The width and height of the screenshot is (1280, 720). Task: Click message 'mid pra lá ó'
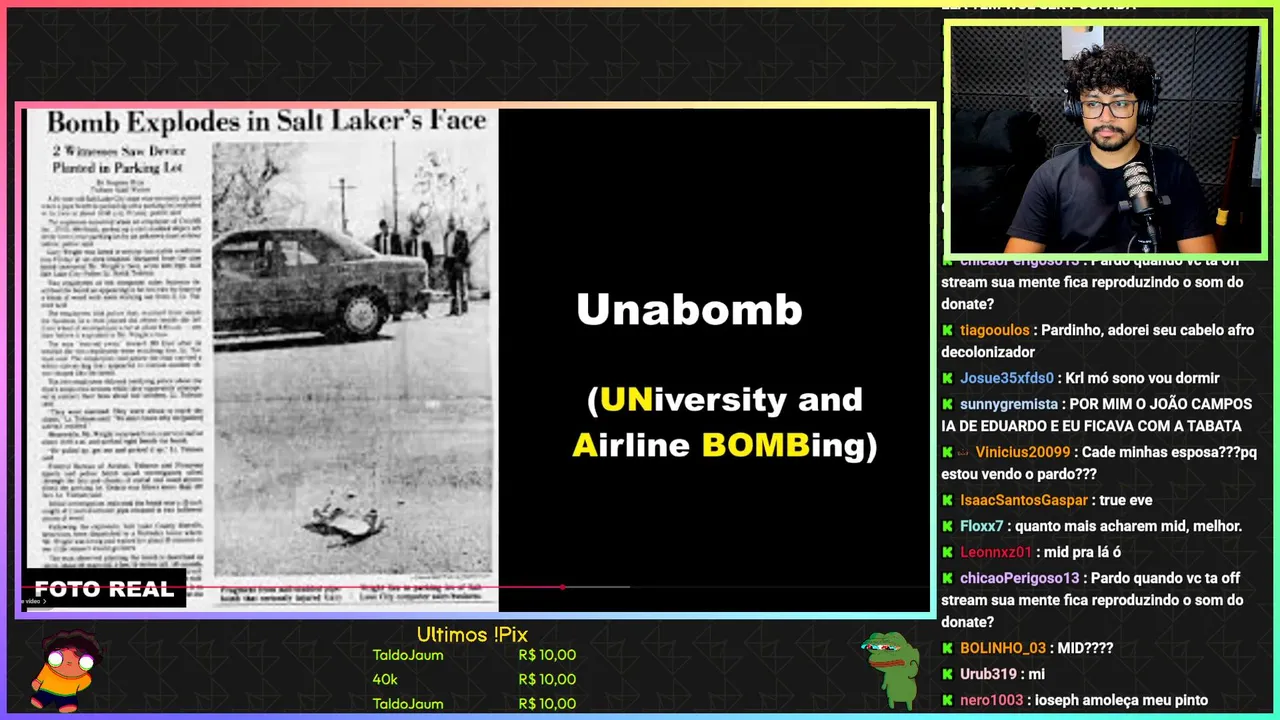click(x=1082, y=552)
